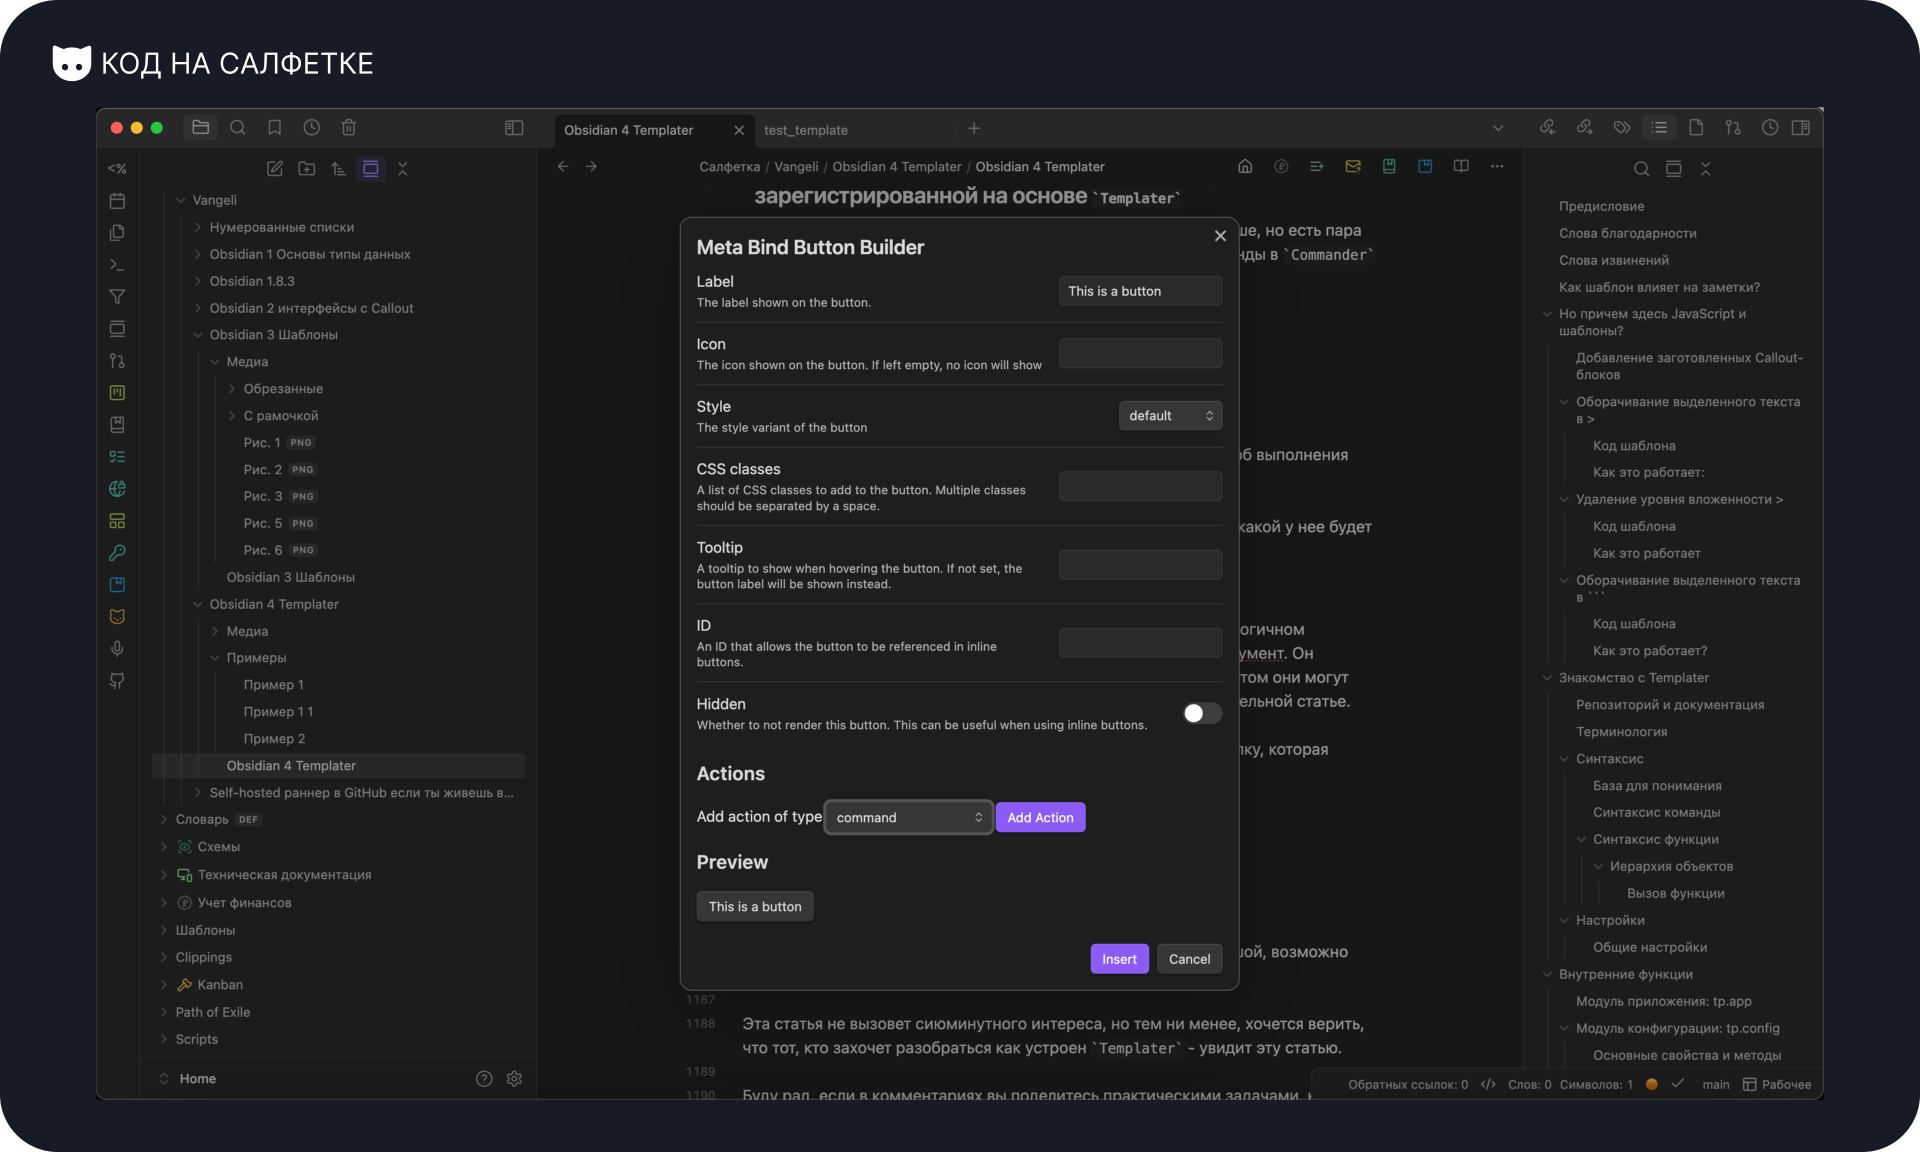Open the file explorer folder icon
Screen dimensions: 1920x1152
pyautogui.click(x=200, y=128)
